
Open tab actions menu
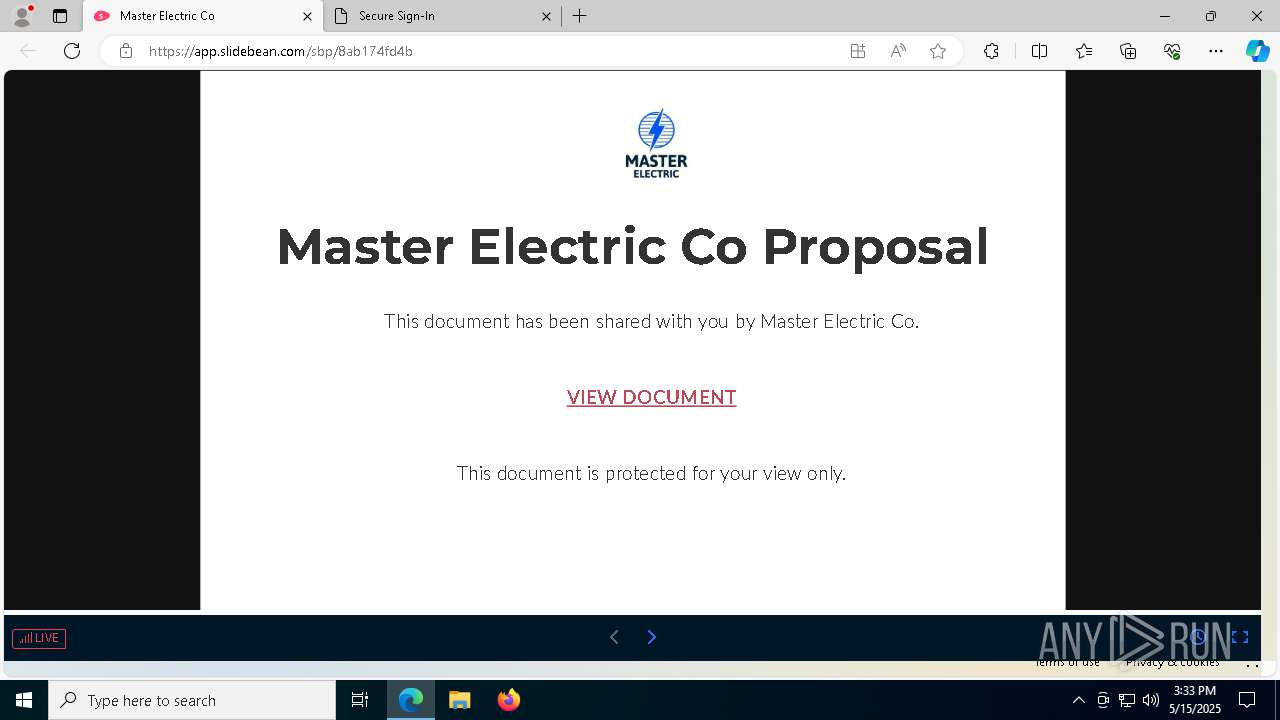tap(60, 16)
